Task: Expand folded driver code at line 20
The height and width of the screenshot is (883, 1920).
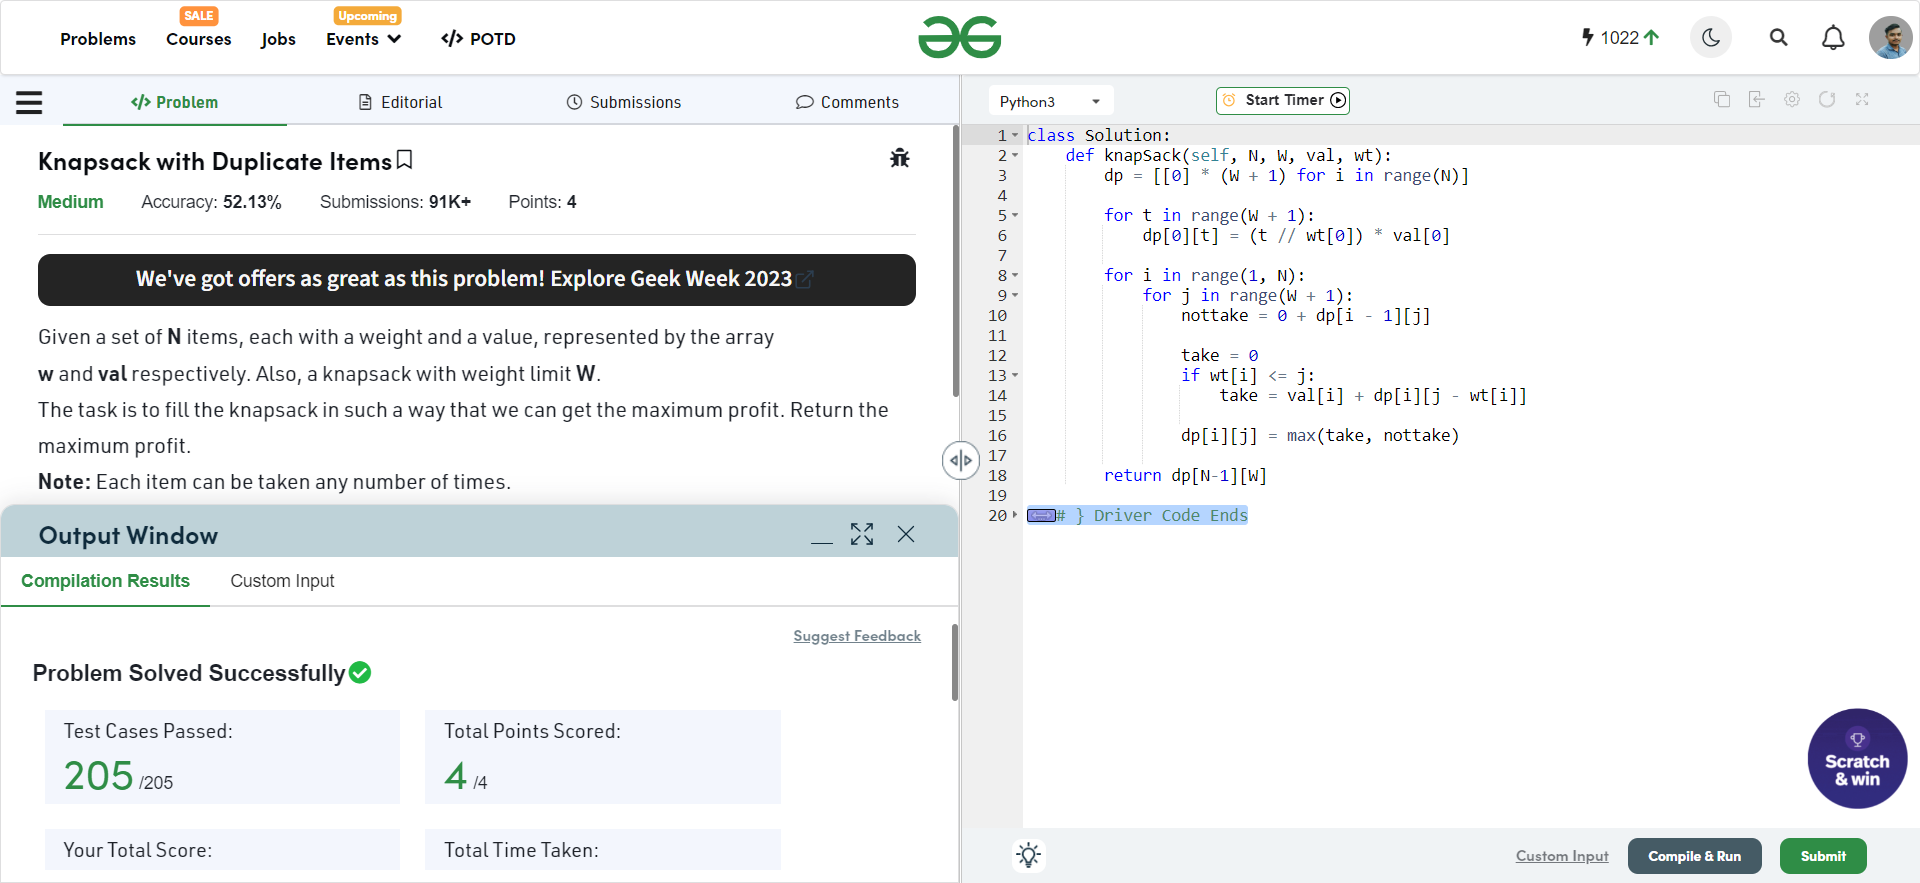Action: pos(1015,515)
